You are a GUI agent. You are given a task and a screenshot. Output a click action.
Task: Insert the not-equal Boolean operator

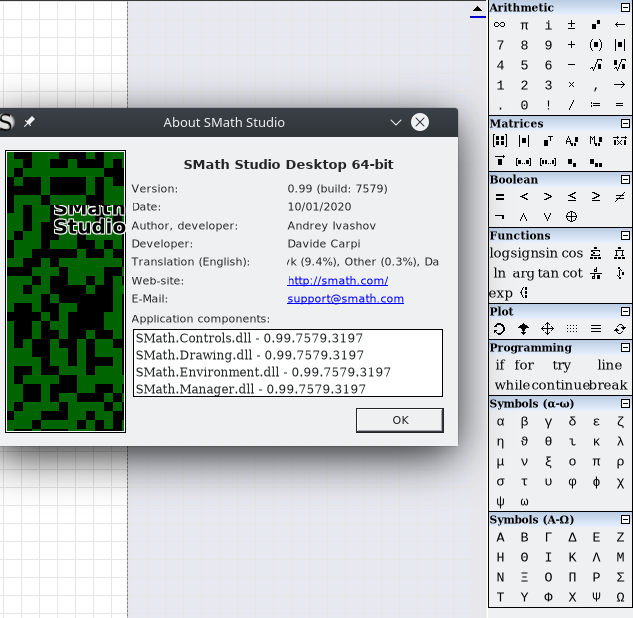tap(620, 197)
